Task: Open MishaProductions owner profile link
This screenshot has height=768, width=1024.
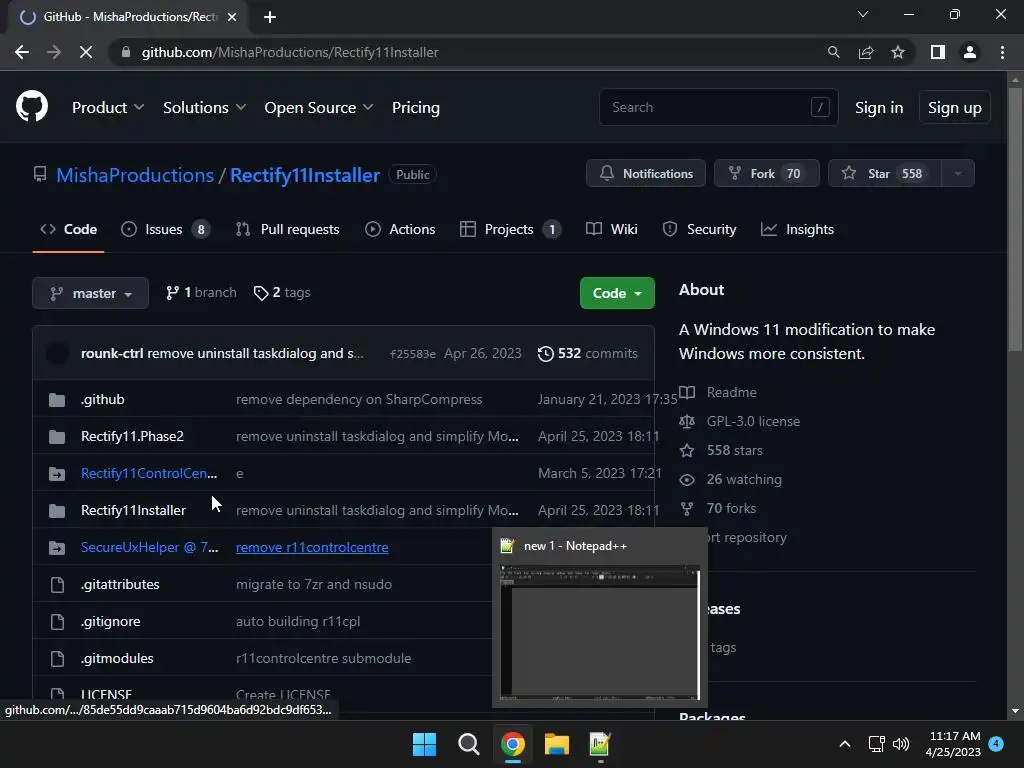Action: pyautogui.click(x=135, y=175)
